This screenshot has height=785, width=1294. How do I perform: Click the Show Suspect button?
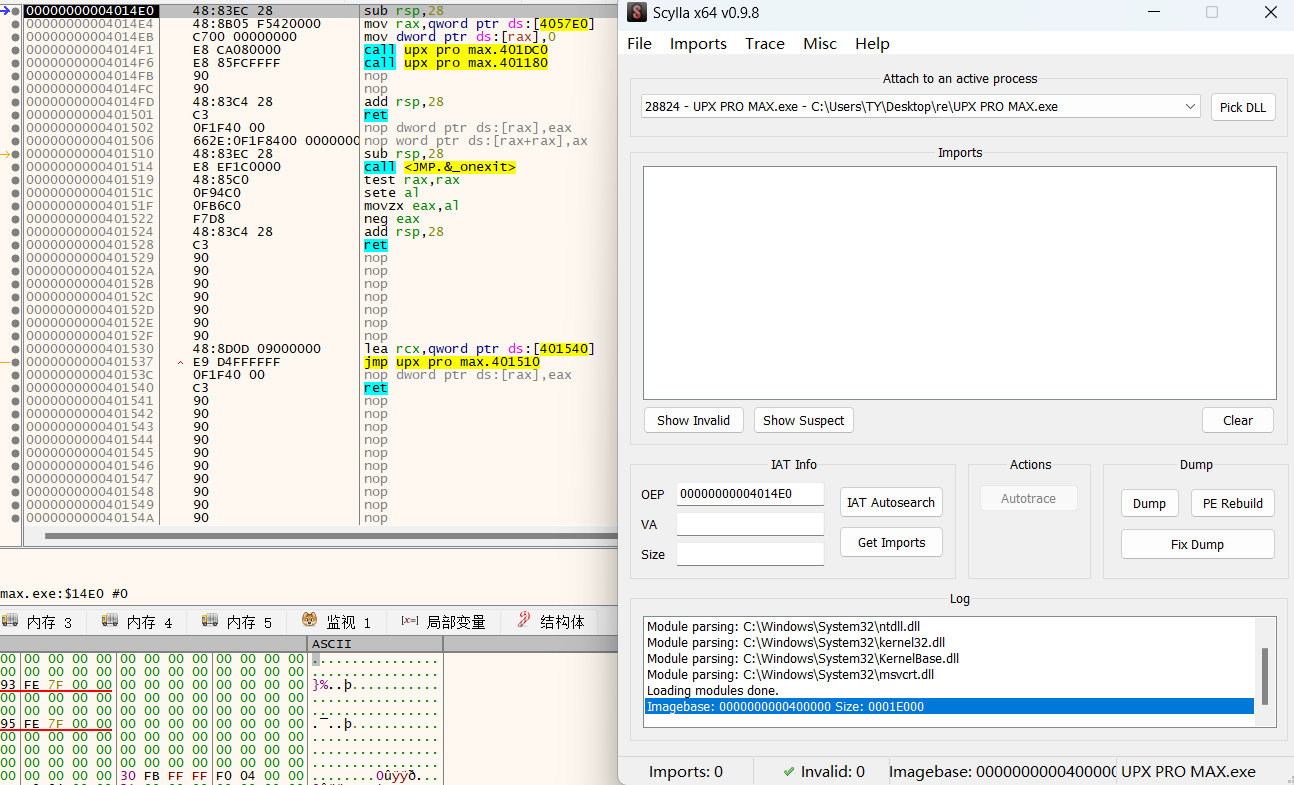coord(803,420)
